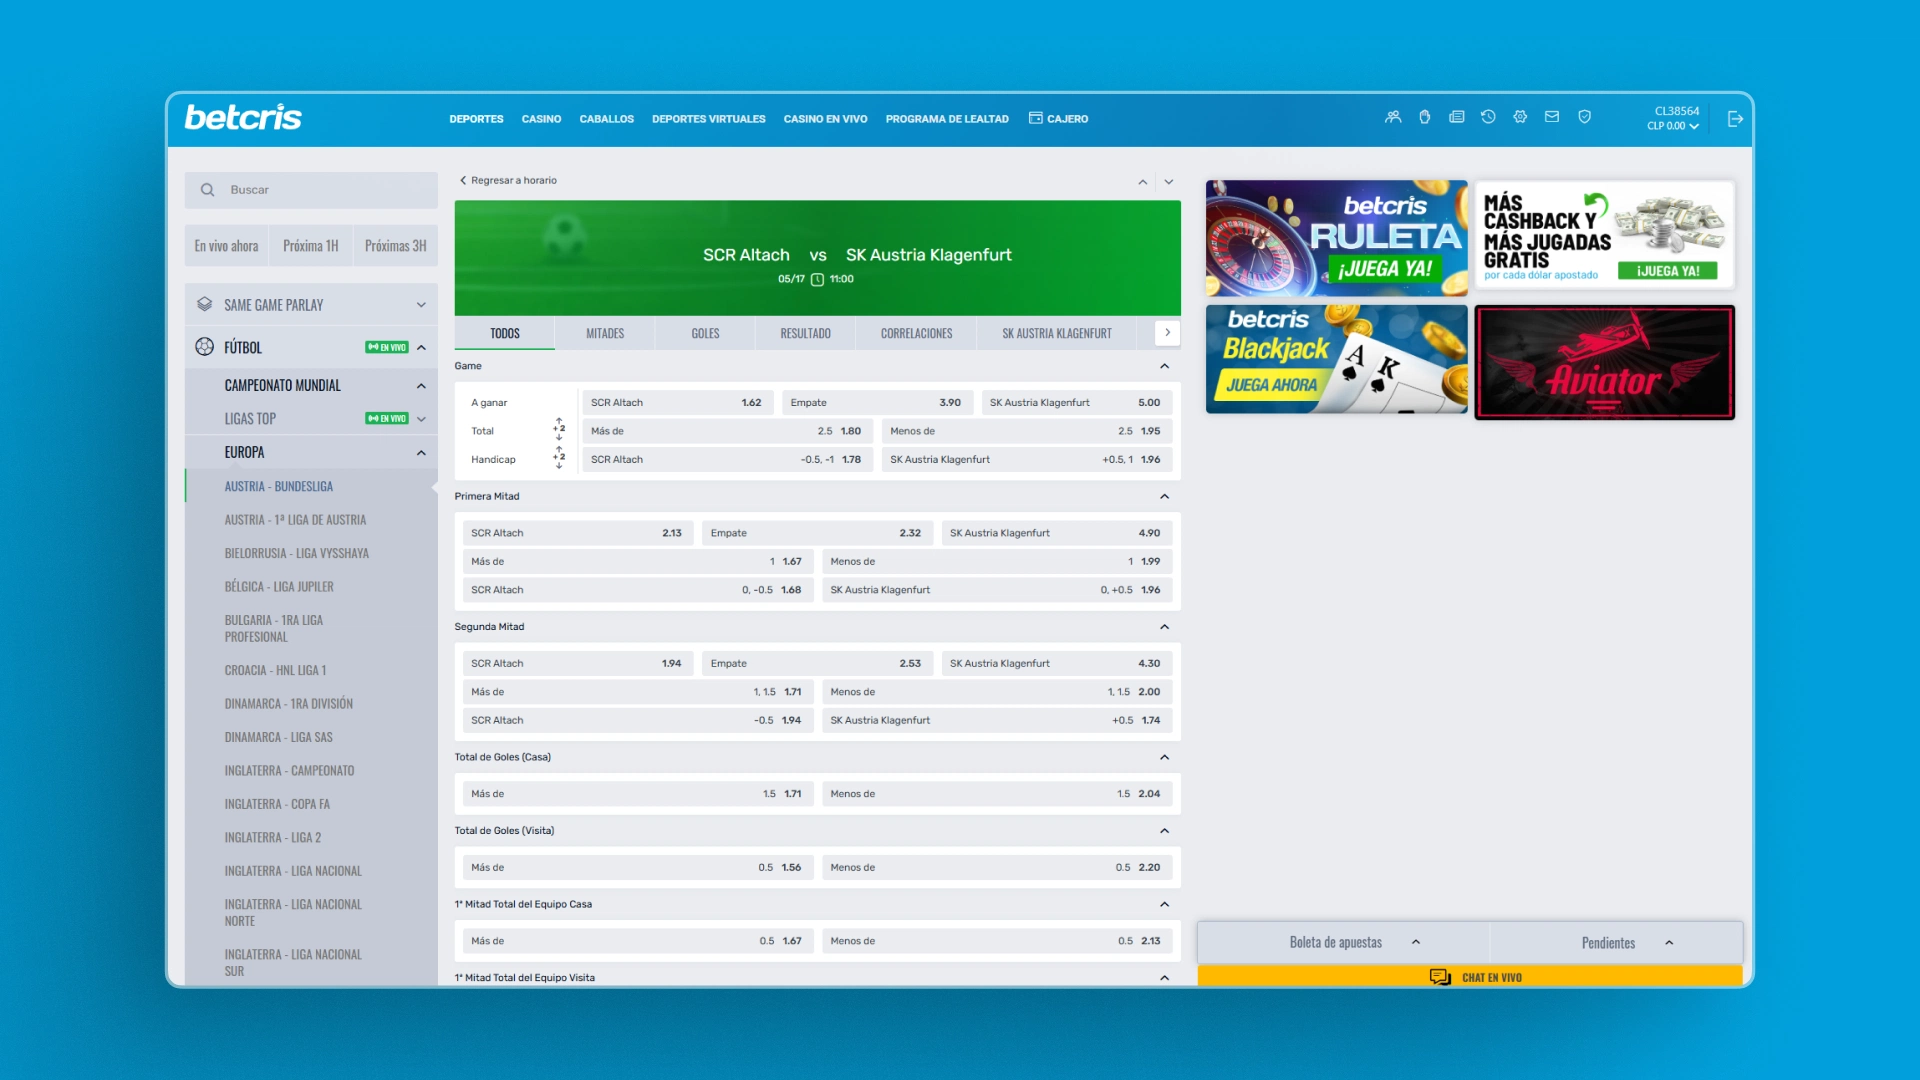The width and height of the screenshot is (1920, 1080).
Task: Collapse the Fútbol sport section
Action: (421, 348)
